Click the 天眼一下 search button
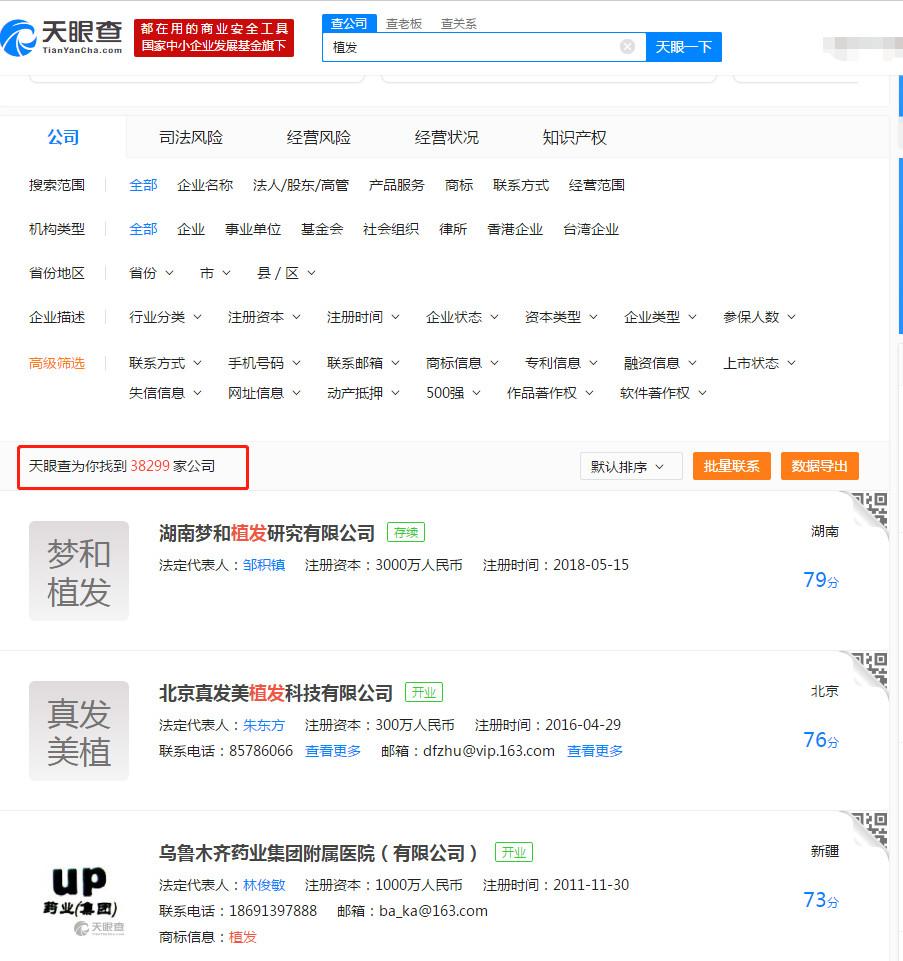903x961 pixels. click(683, 47)
